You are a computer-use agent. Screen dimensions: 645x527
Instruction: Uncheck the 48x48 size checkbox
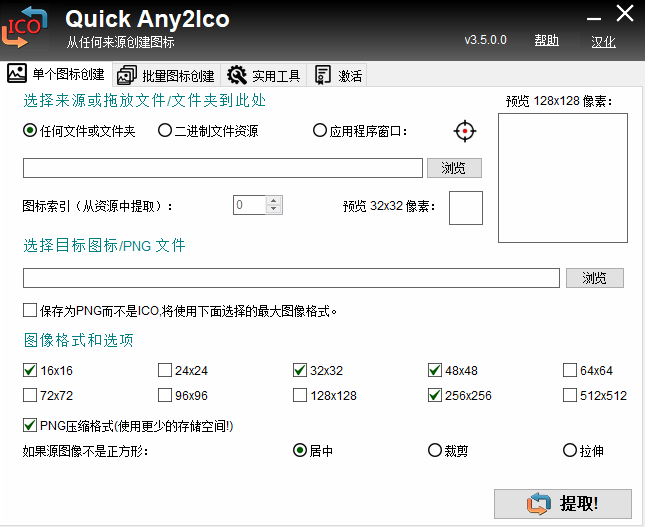pos(435,370)
